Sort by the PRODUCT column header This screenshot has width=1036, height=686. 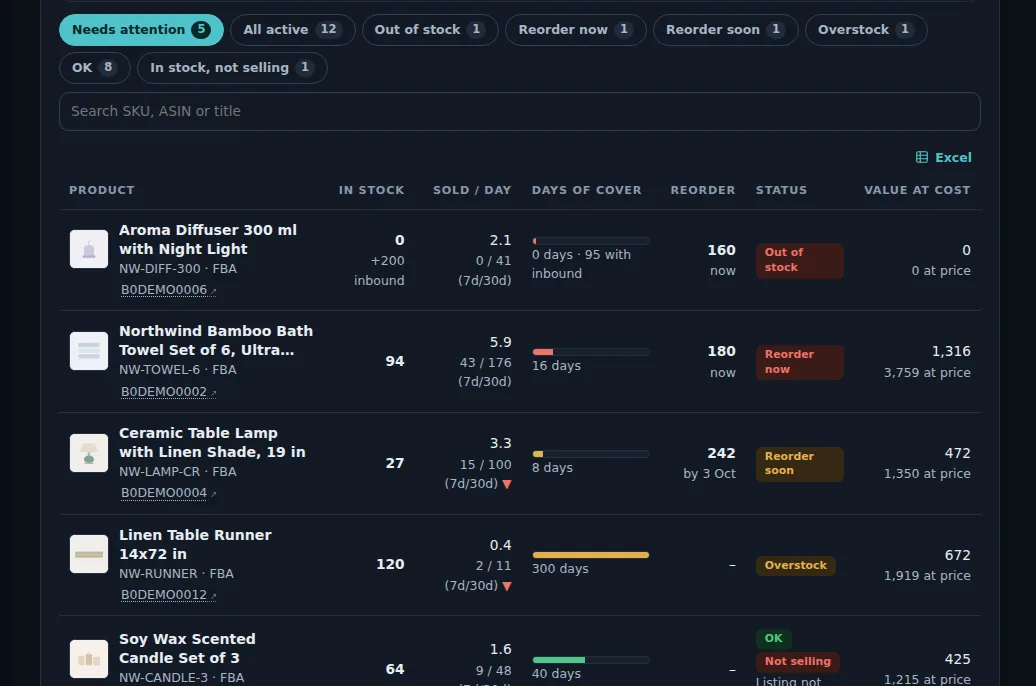pos(102,190)
